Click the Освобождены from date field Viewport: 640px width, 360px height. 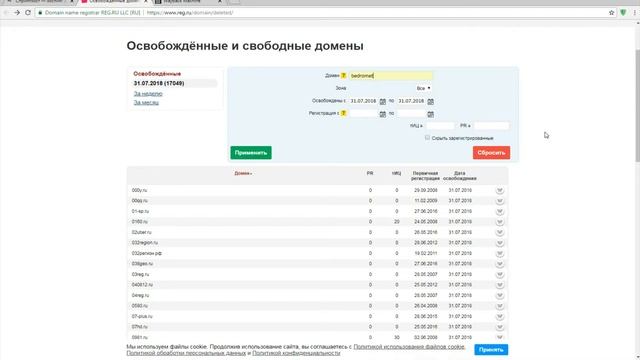tap(363, 101)
